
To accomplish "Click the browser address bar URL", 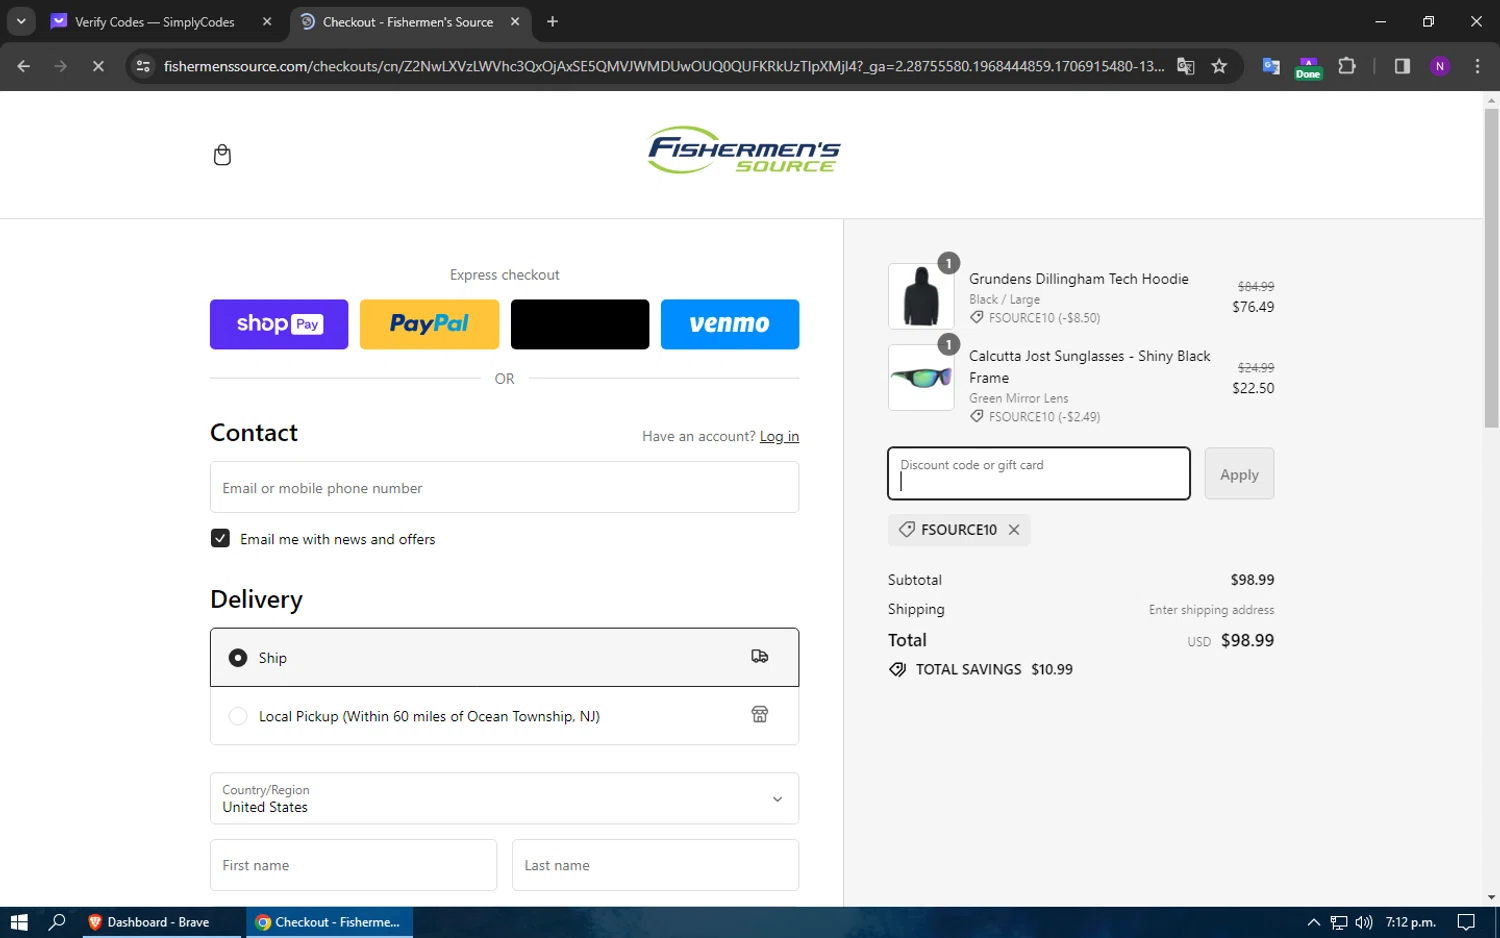I will pos(664,66).
